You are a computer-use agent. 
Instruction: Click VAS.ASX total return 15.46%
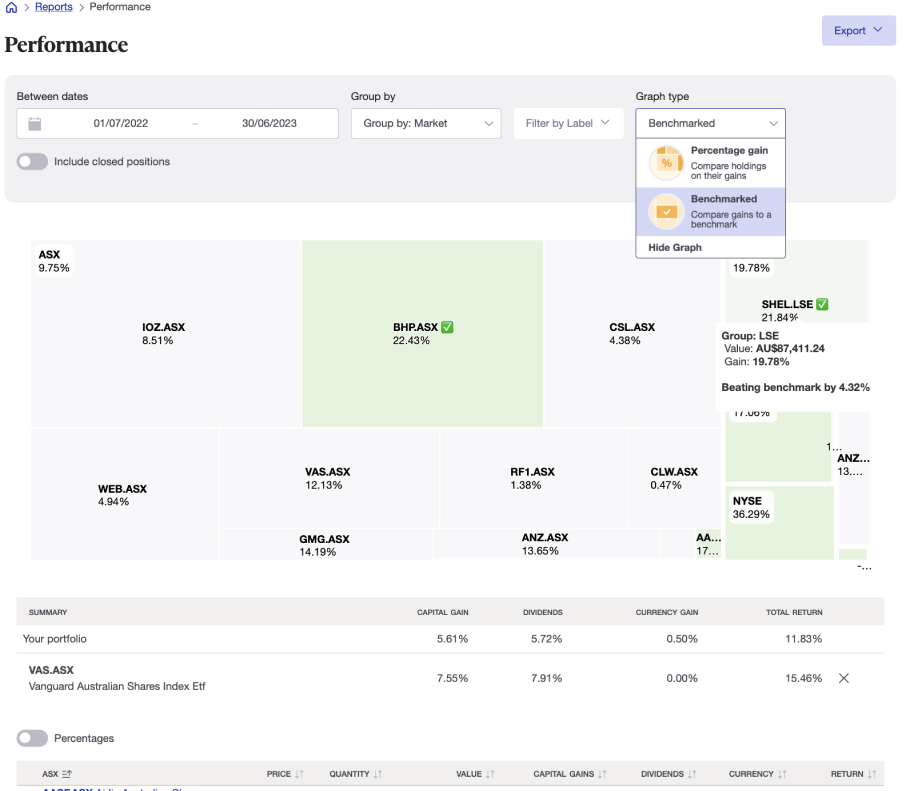tap(803, 678)
